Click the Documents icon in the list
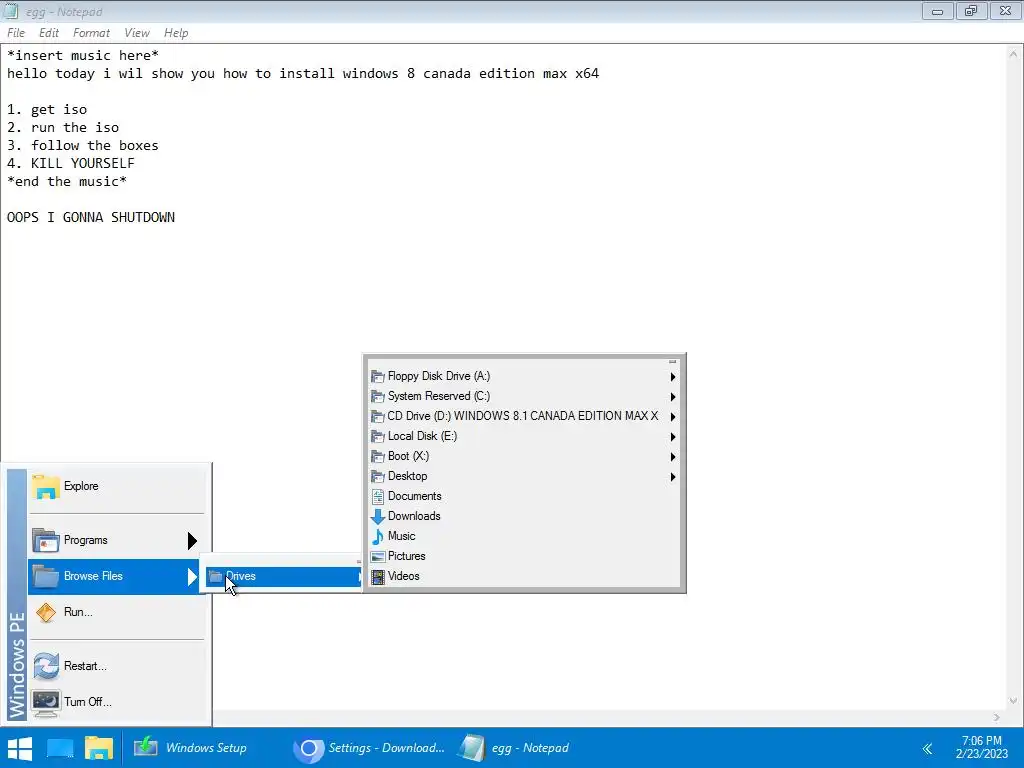 (377, 496)
